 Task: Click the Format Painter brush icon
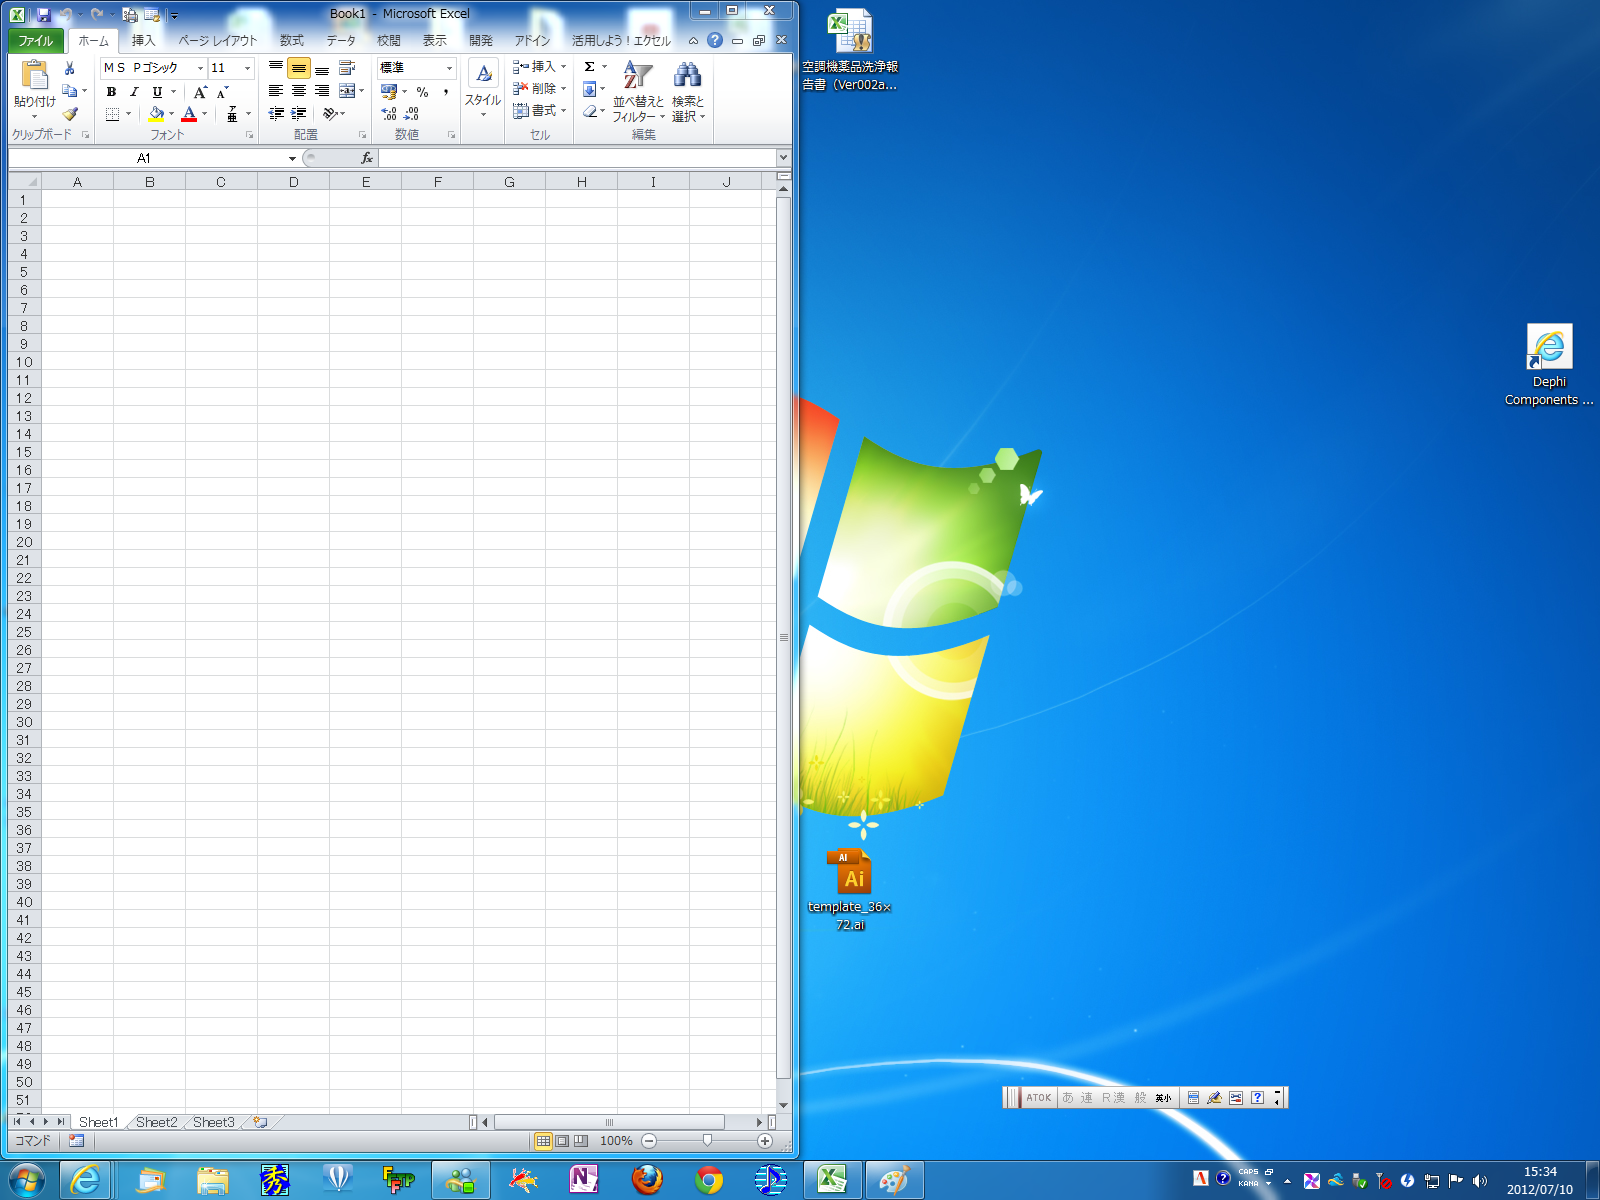coord(70,114)
